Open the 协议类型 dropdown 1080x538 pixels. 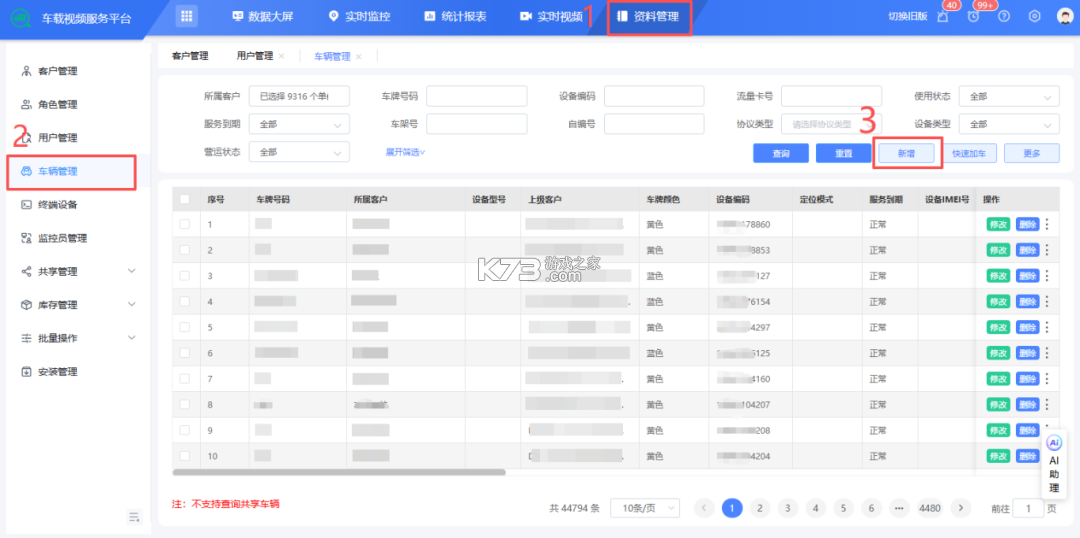[x=831, y=125]
